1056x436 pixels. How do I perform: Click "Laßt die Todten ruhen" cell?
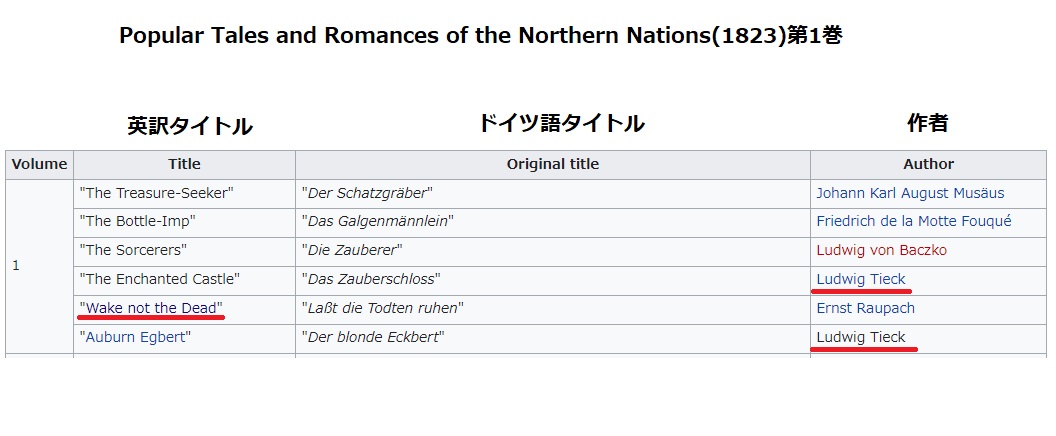pyautogui.click(x=553, y=309)
